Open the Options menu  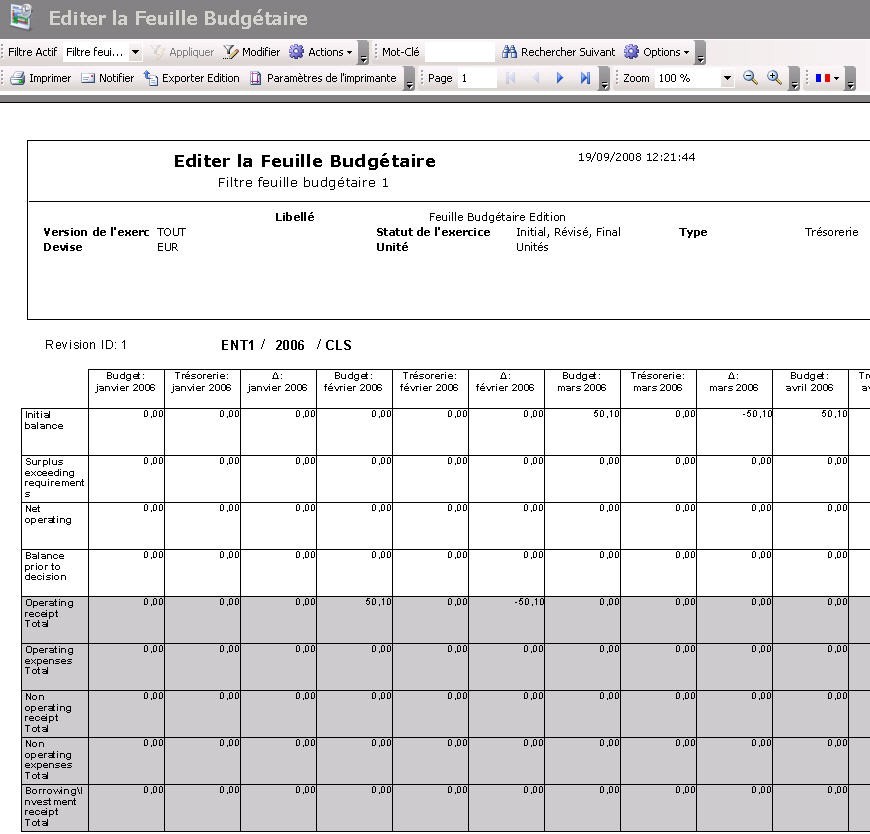(656, 52)
